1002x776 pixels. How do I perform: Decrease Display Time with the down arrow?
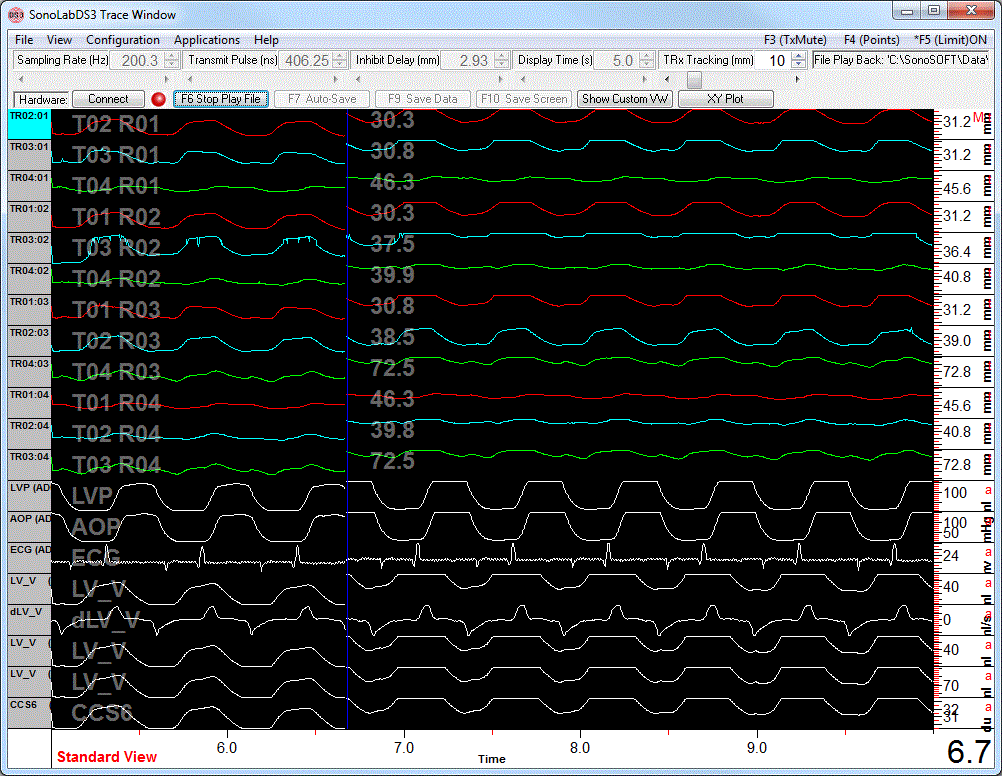click(647, 65)
